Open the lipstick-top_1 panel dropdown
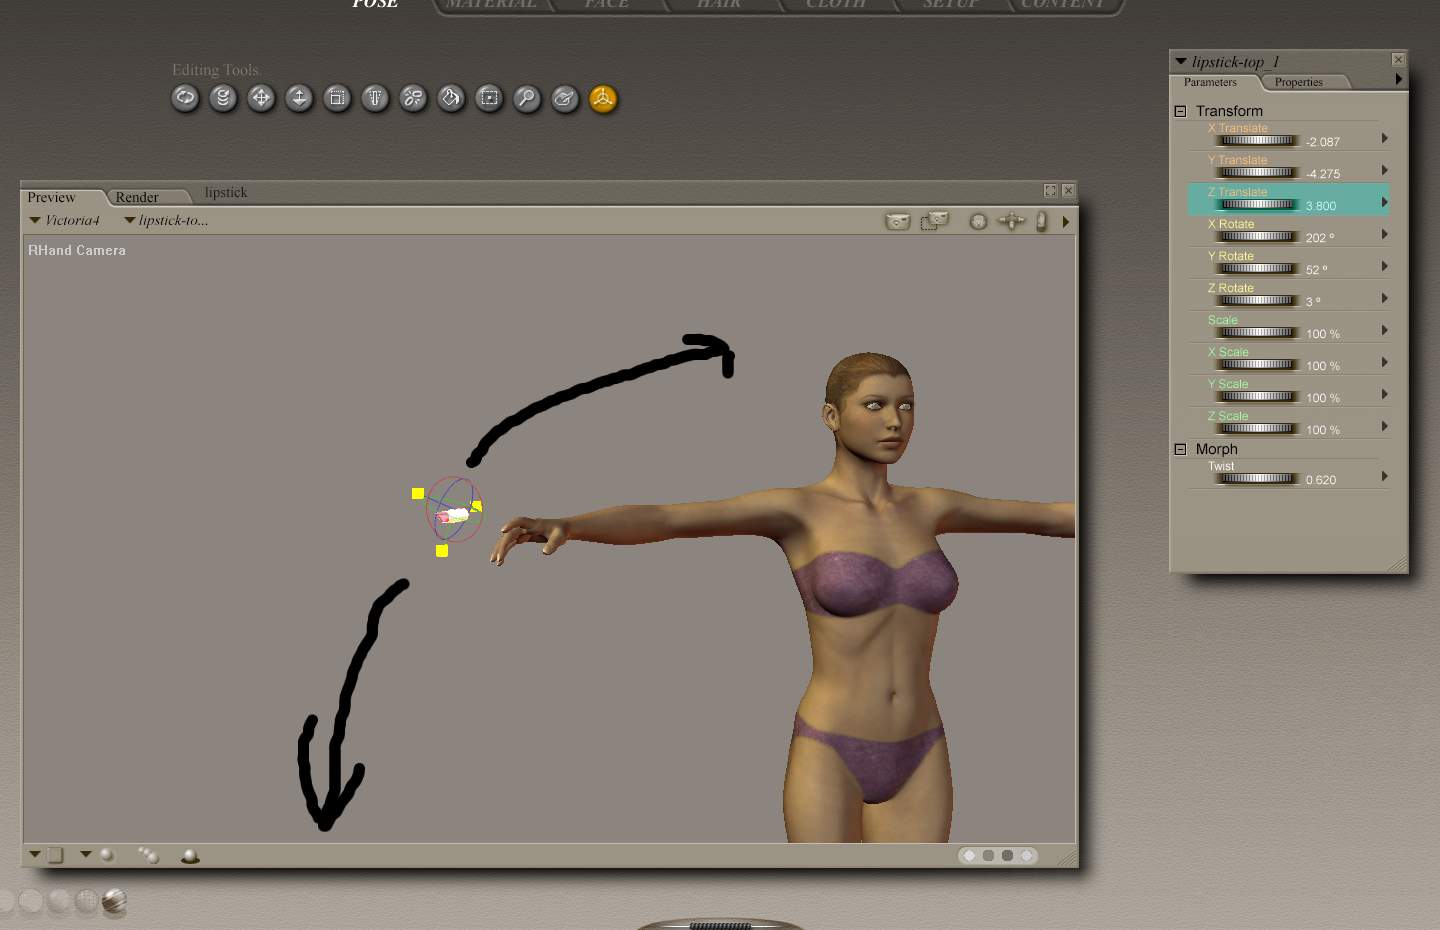 point(1181,61)
